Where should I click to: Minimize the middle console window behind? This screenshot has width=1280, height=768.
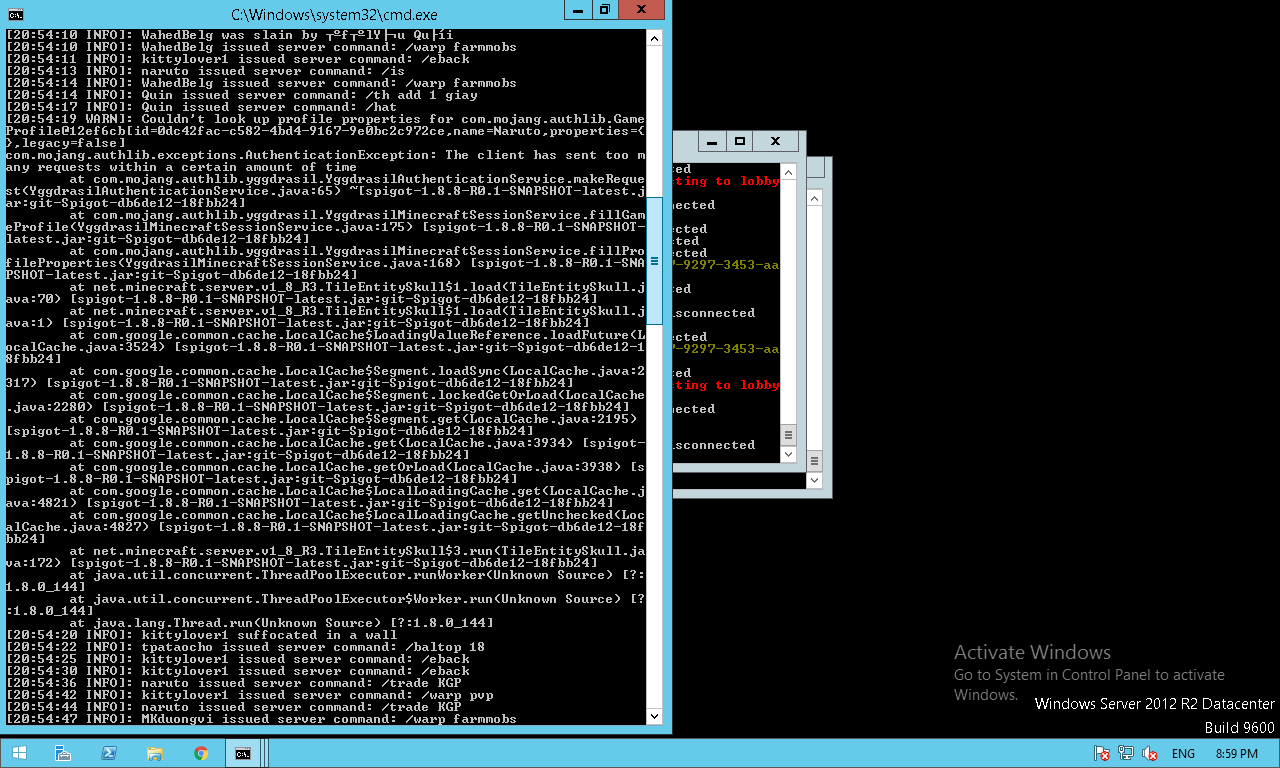coord(712,141)
